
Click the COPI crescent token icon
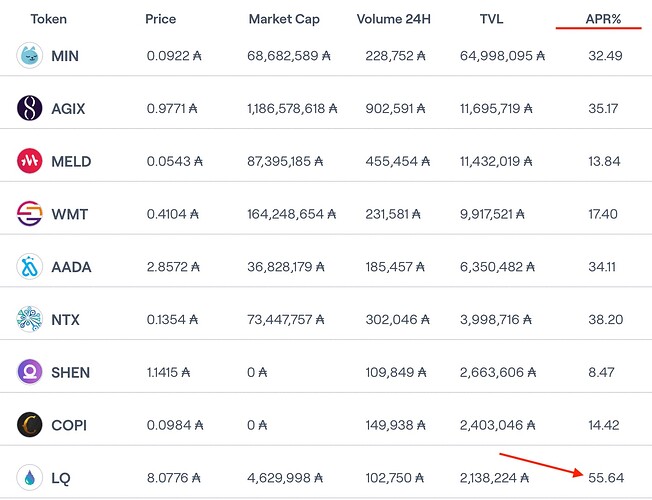(30, 425)
